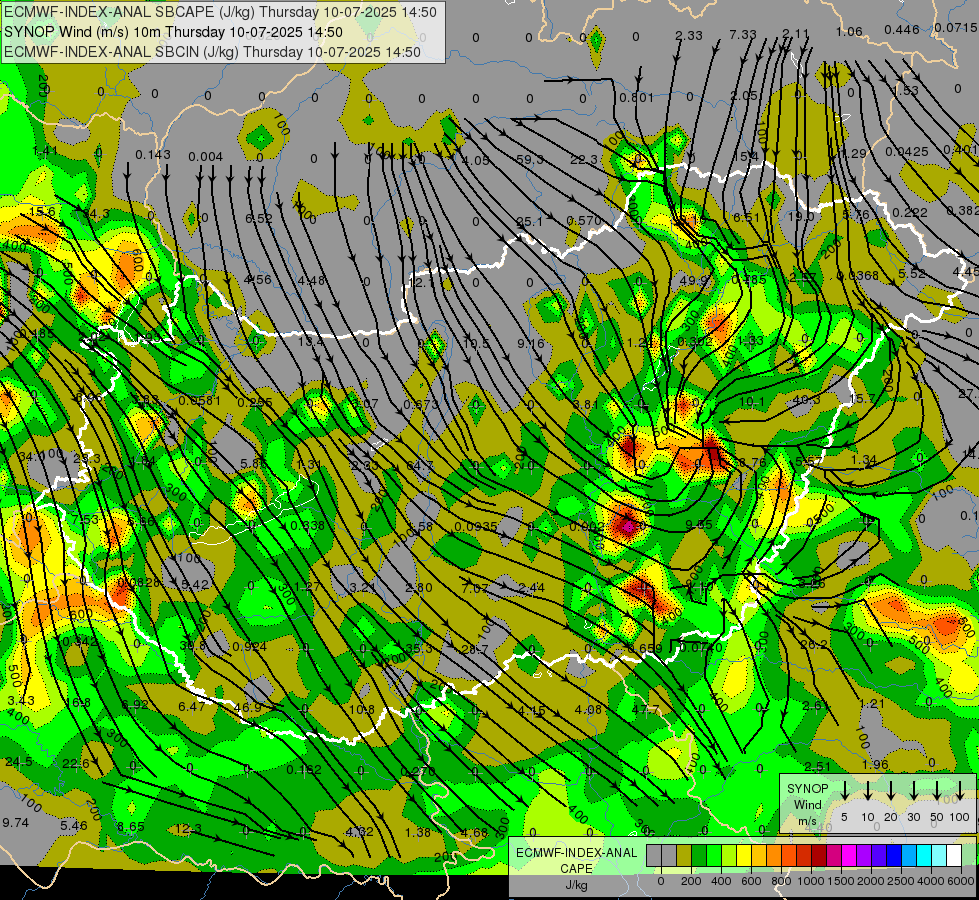The width and height of the screenshot is (979, 900).
Task: Select the violet purple legend swatch
Action: point(864,856)
